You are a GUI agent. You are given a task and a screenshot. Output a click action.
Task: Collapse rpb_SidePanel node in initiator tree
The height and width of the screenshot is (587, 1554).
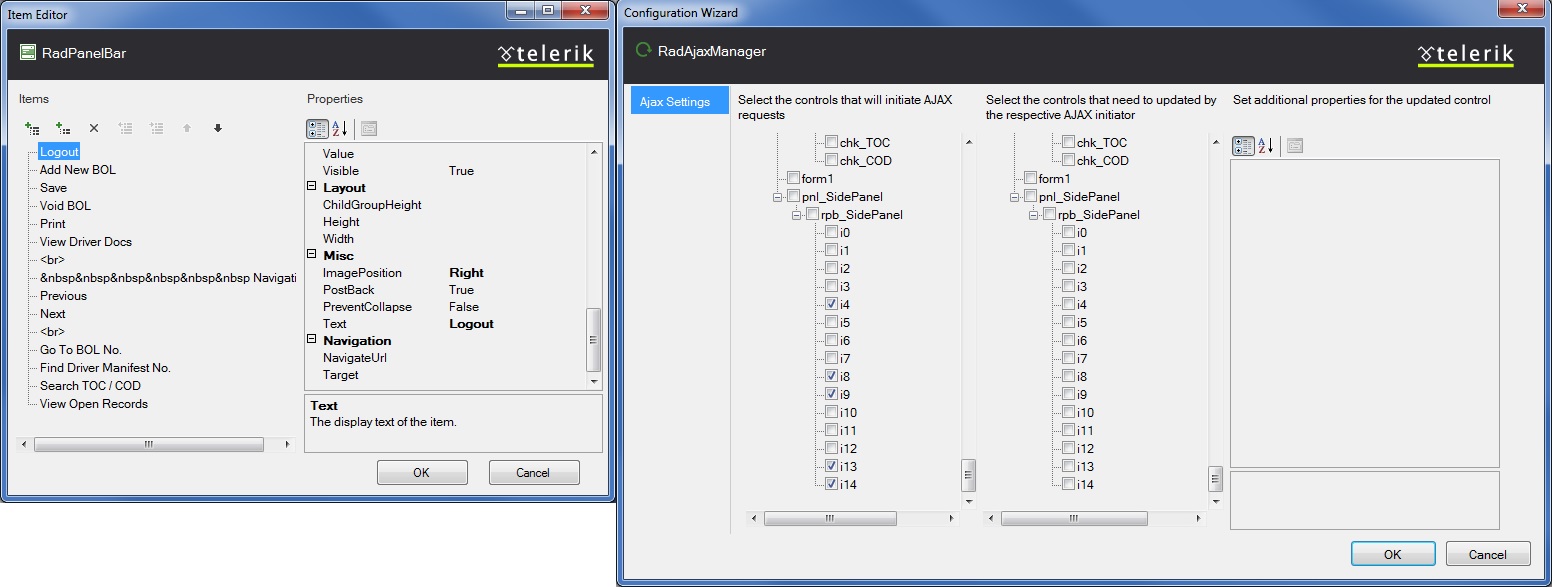click(x=798, y=215)
